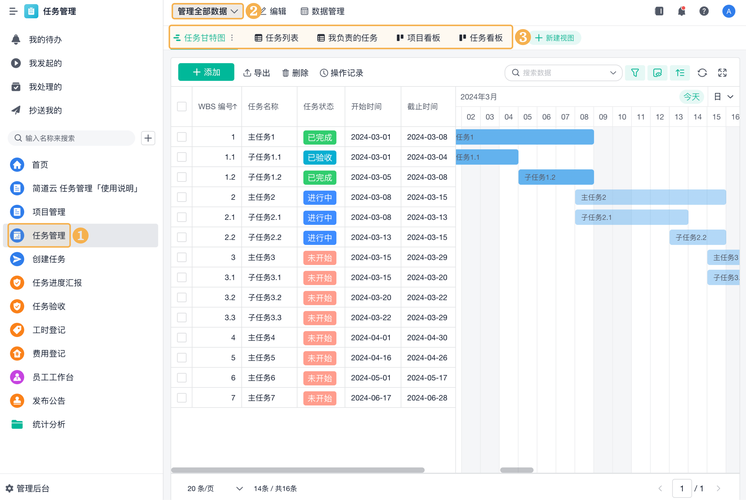Click the 主任务2 Gantt bar
This screenshot has height=500, width=746.
pos(650,197)
